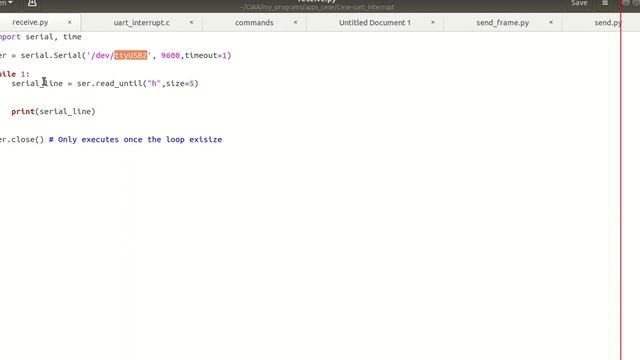The height and width of the screenshot is (360, 640).
Task: Expand the Open dropdown arrow
Action: pyautogui.click(x=10, y=3)
